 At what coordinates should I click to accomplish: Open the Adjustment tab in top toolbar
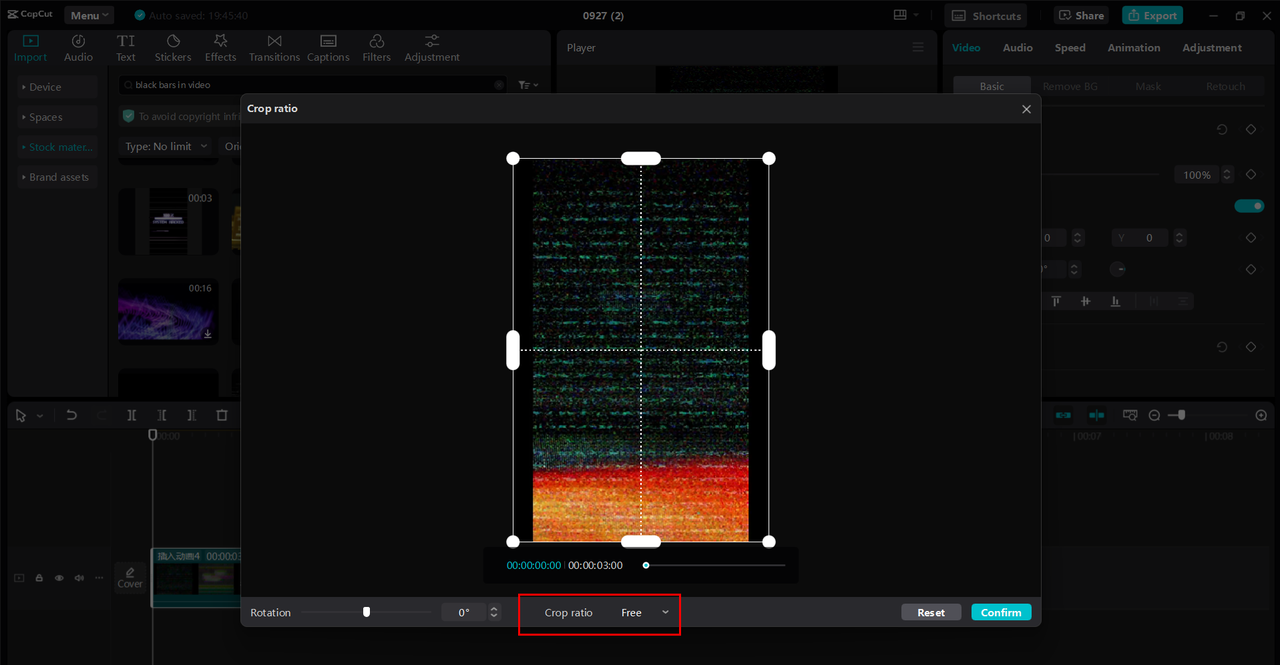point(432,48)
